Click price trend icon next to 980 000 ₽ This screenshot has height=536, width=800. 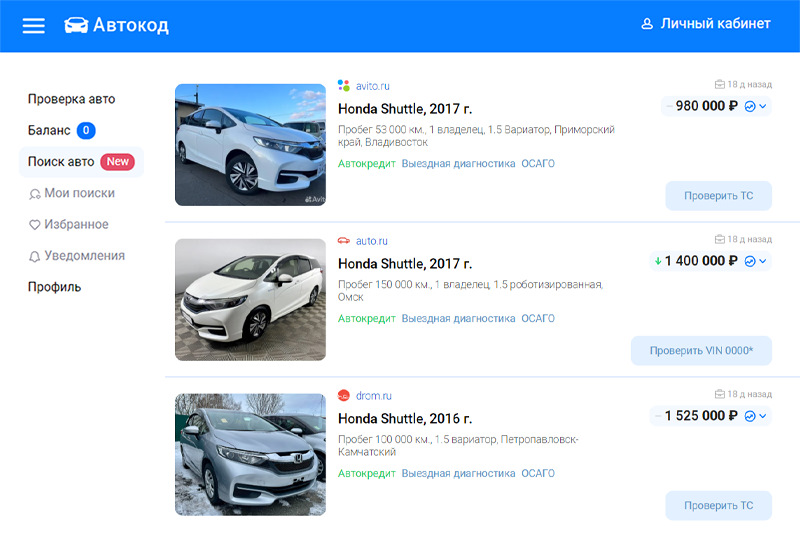[749, 107]
